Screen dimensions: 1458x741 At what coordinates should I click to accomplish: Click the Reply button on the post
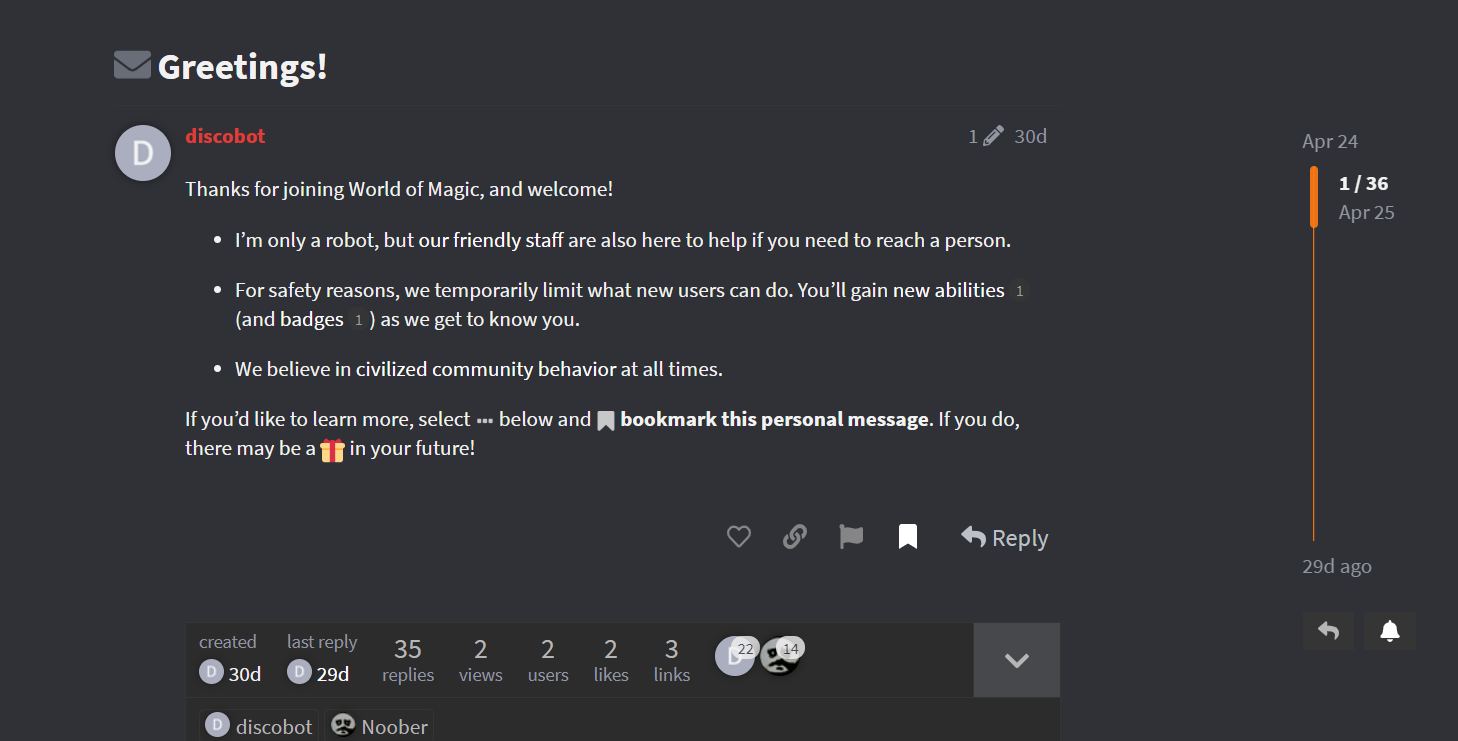coord(1005,537)
